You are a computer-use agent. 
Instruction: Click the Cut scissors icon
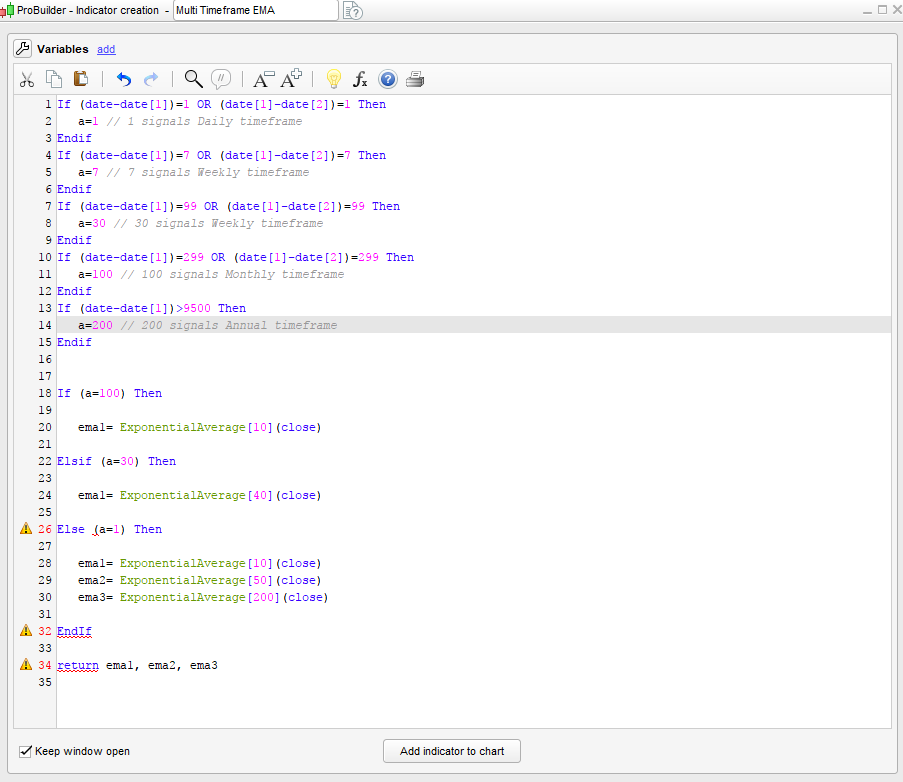tap(27, 80)
